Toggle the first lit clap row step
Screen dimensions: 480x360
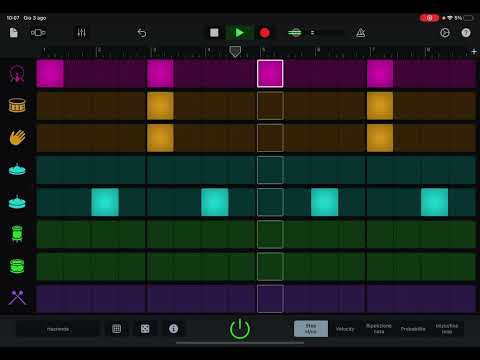coord(160,138)
